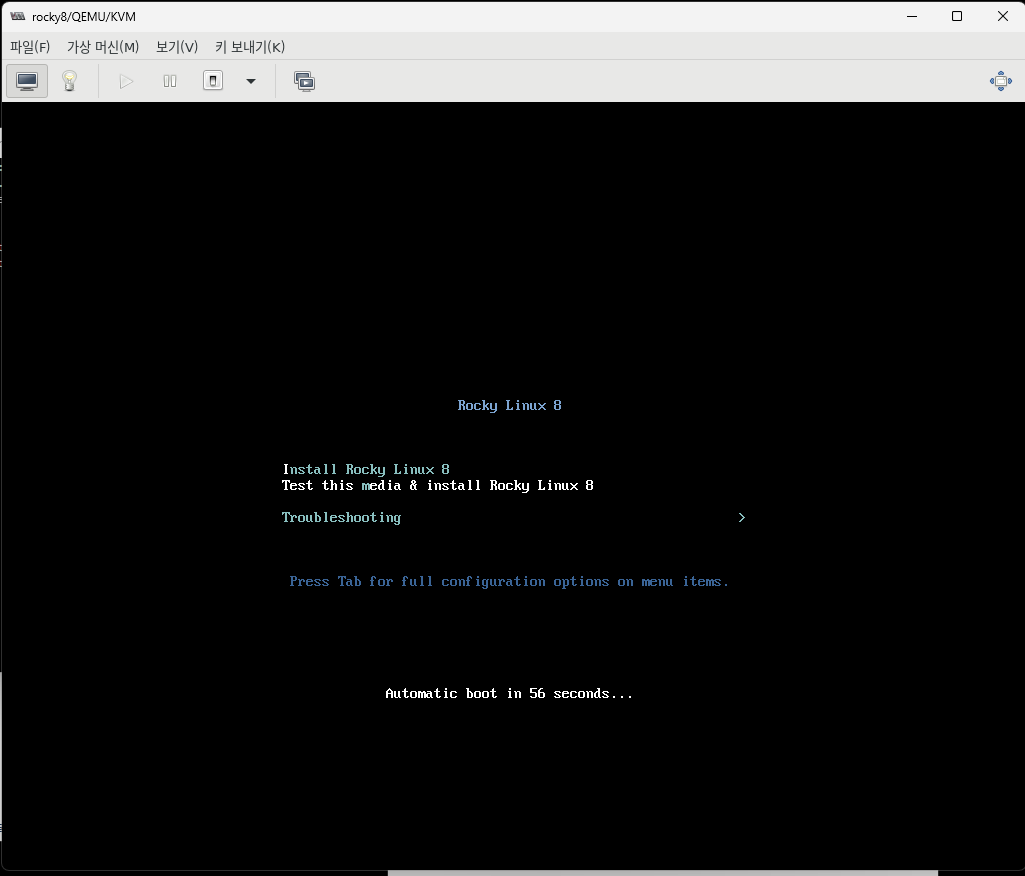Open the 키 보내기(K) menu

(x=250, y=46)
